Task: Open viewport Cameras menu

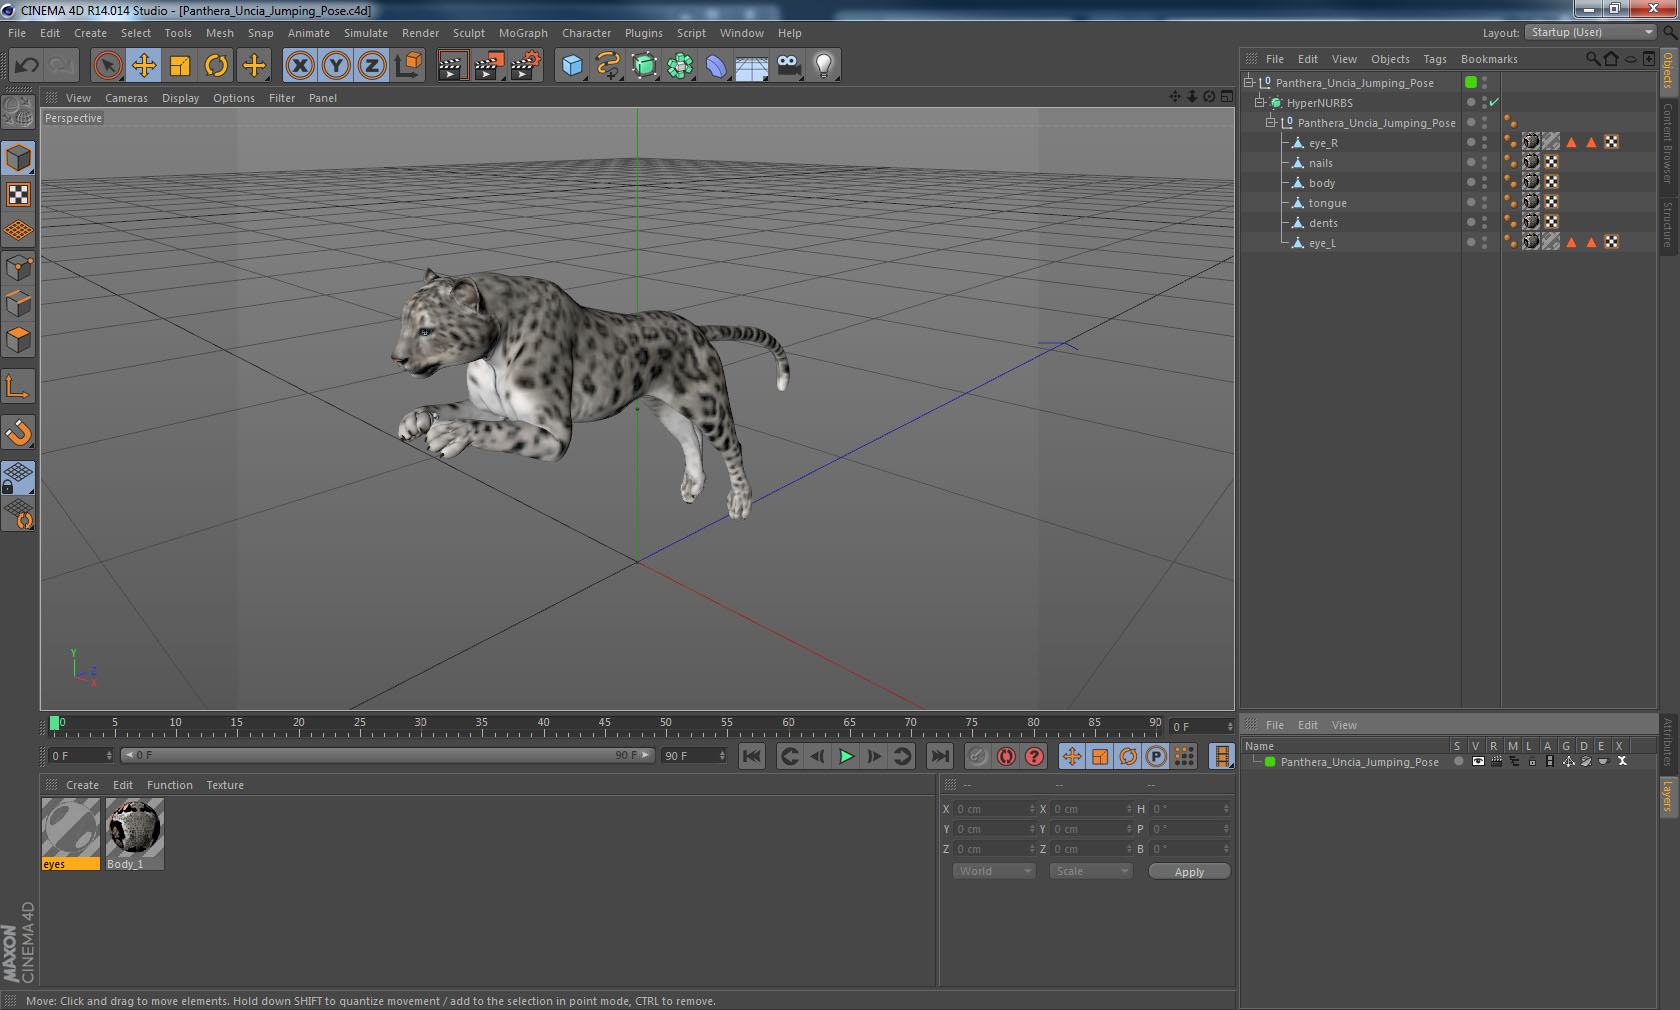Action: point(126,98)
